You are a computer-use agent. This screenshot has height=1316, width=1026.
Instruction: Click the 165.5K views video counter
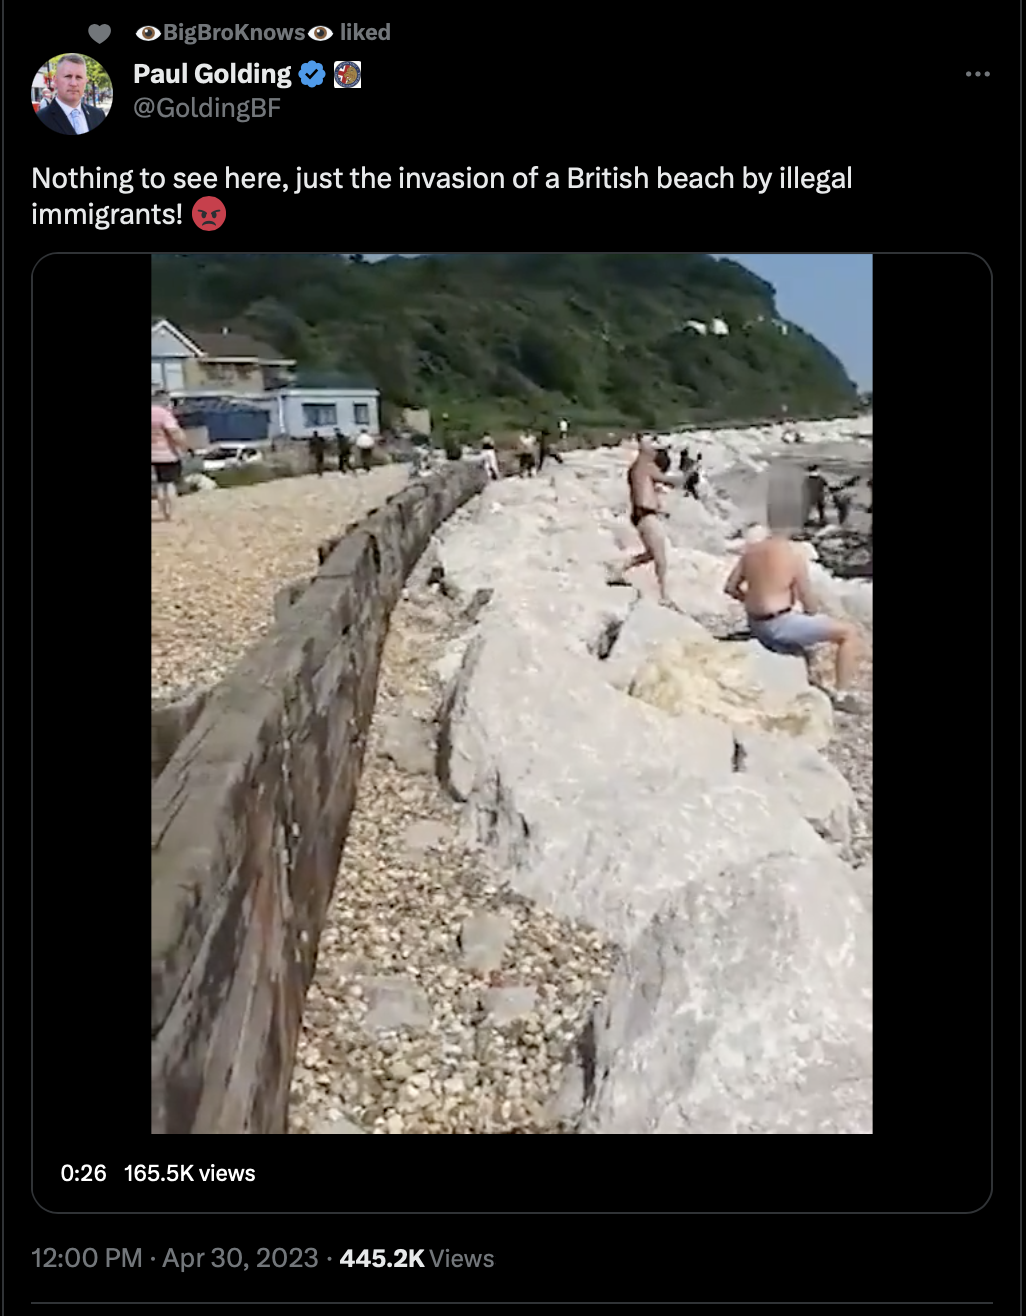coord(190,1173)
